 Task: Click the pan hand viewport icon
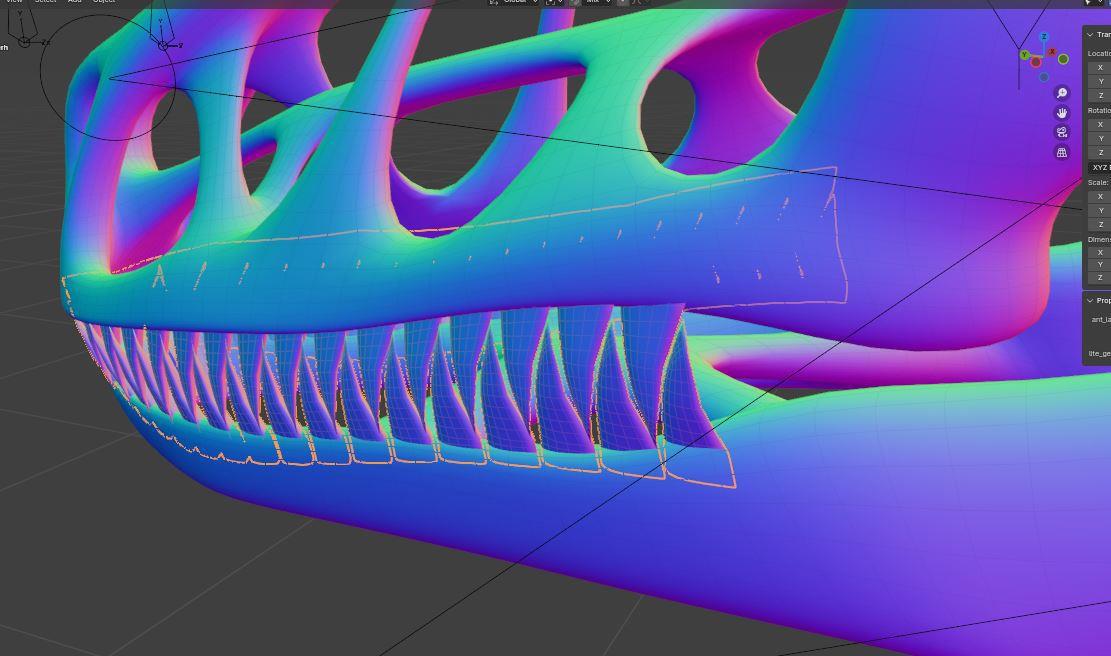click(1061, 113)
